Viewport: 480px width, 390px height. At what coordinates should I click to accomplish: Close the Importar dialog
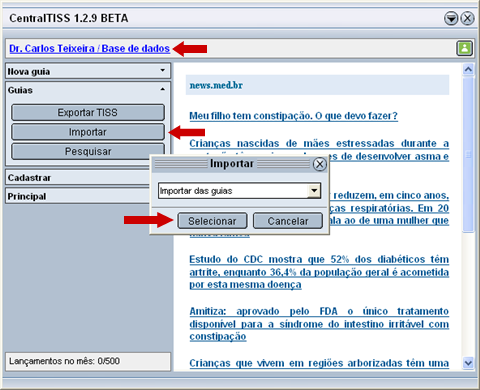pos(320,164)
